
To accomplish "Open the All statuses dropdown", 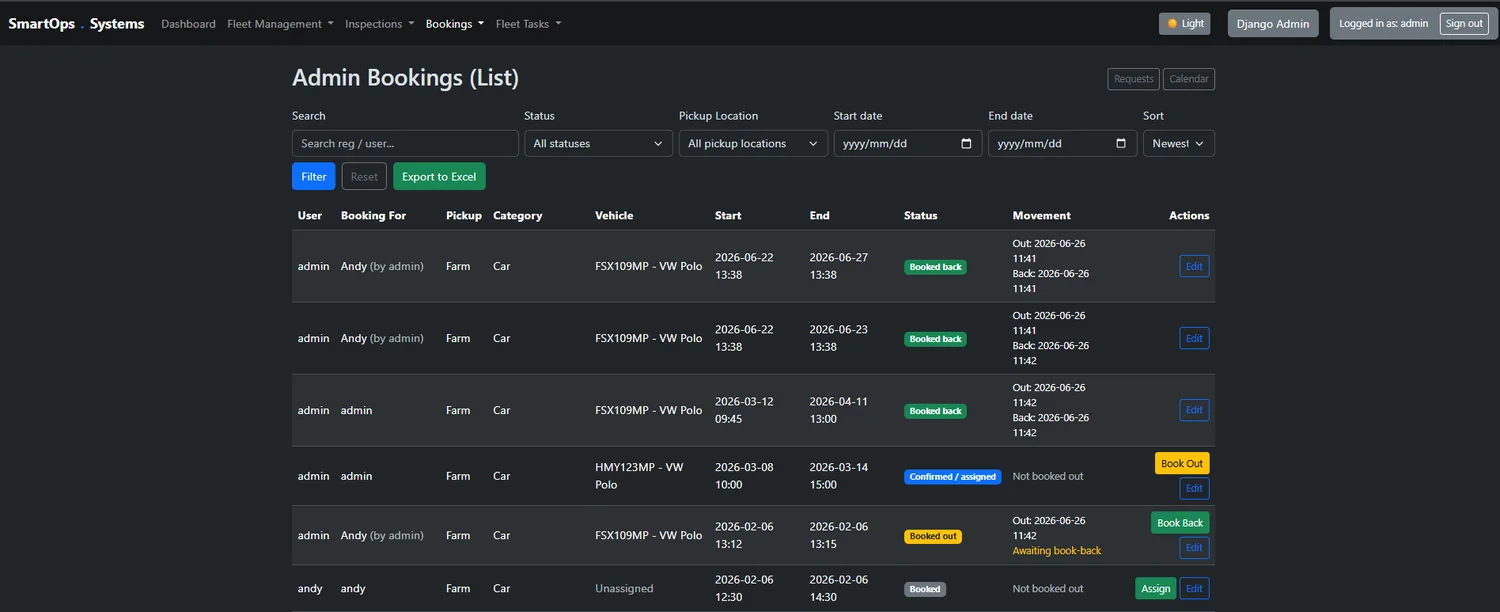I will coord(598,144).
